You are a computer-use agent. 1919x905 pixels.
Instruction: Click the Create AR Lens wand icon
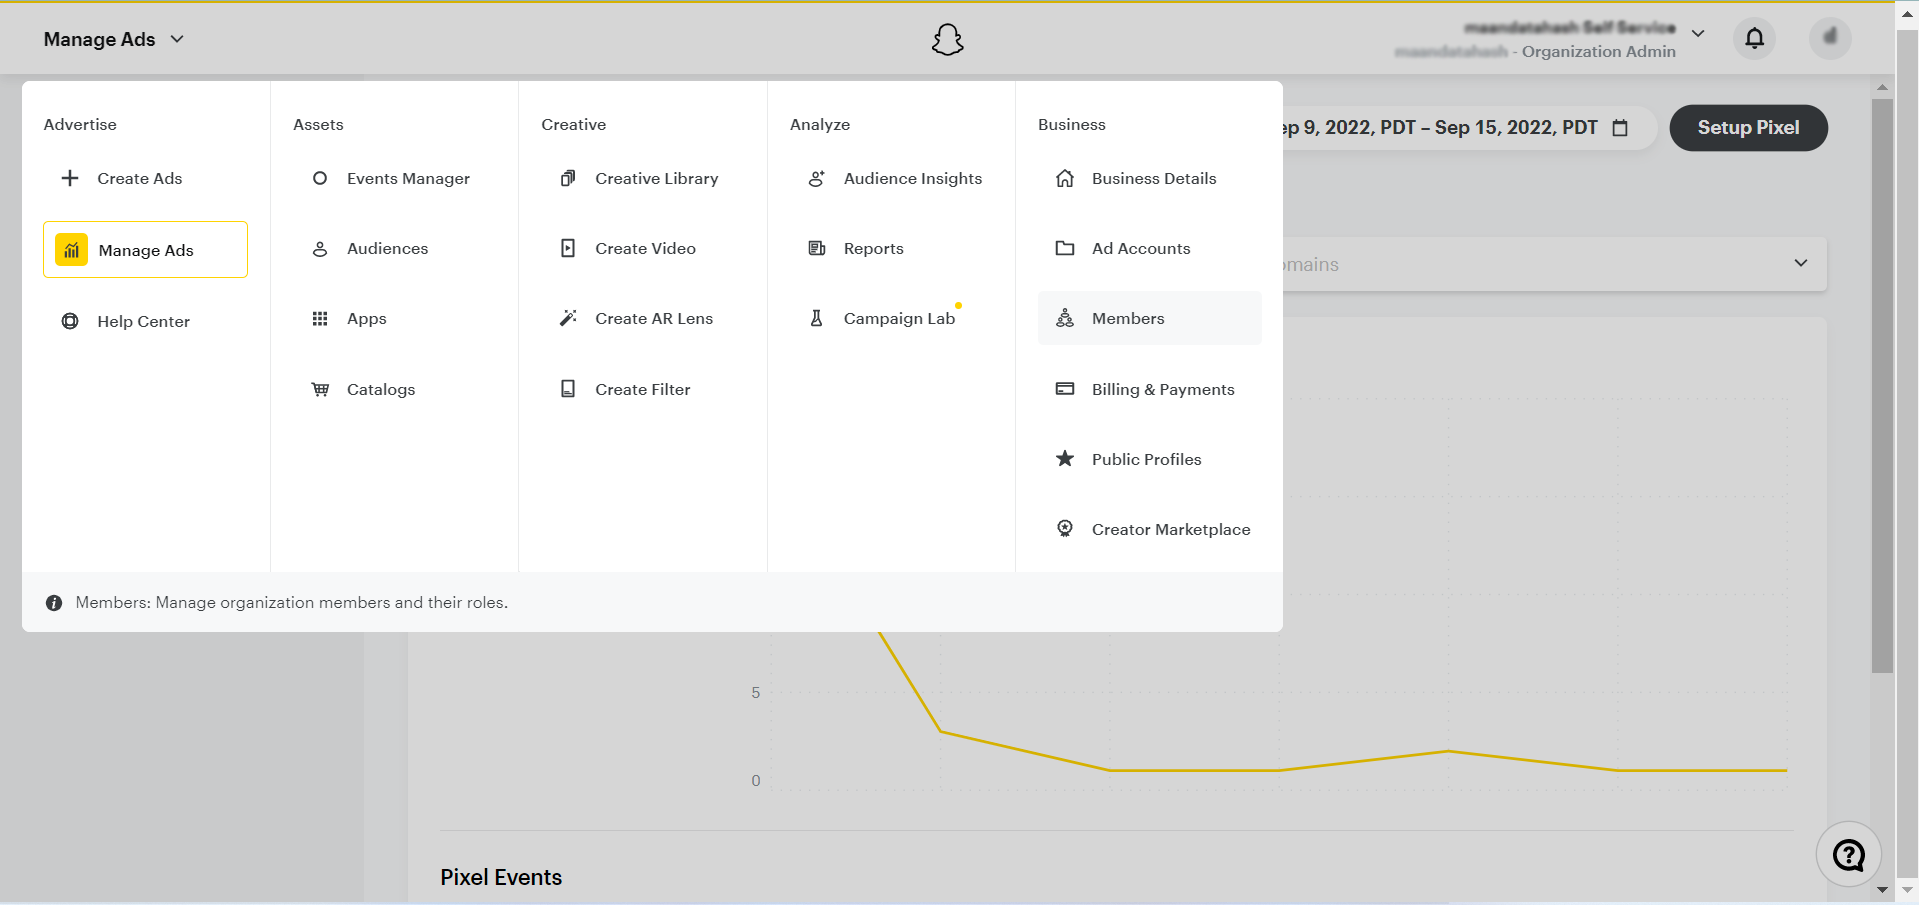(568, 318)
